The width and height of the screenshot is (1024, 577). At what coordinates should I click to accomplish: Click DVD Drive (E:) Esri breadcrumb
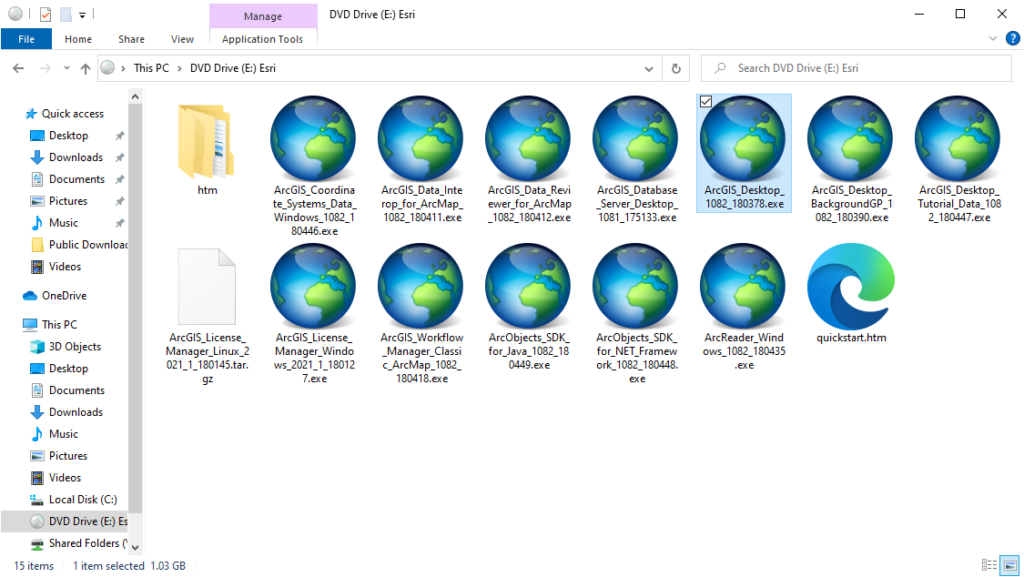pyautogui.click(x=232, y=68)
